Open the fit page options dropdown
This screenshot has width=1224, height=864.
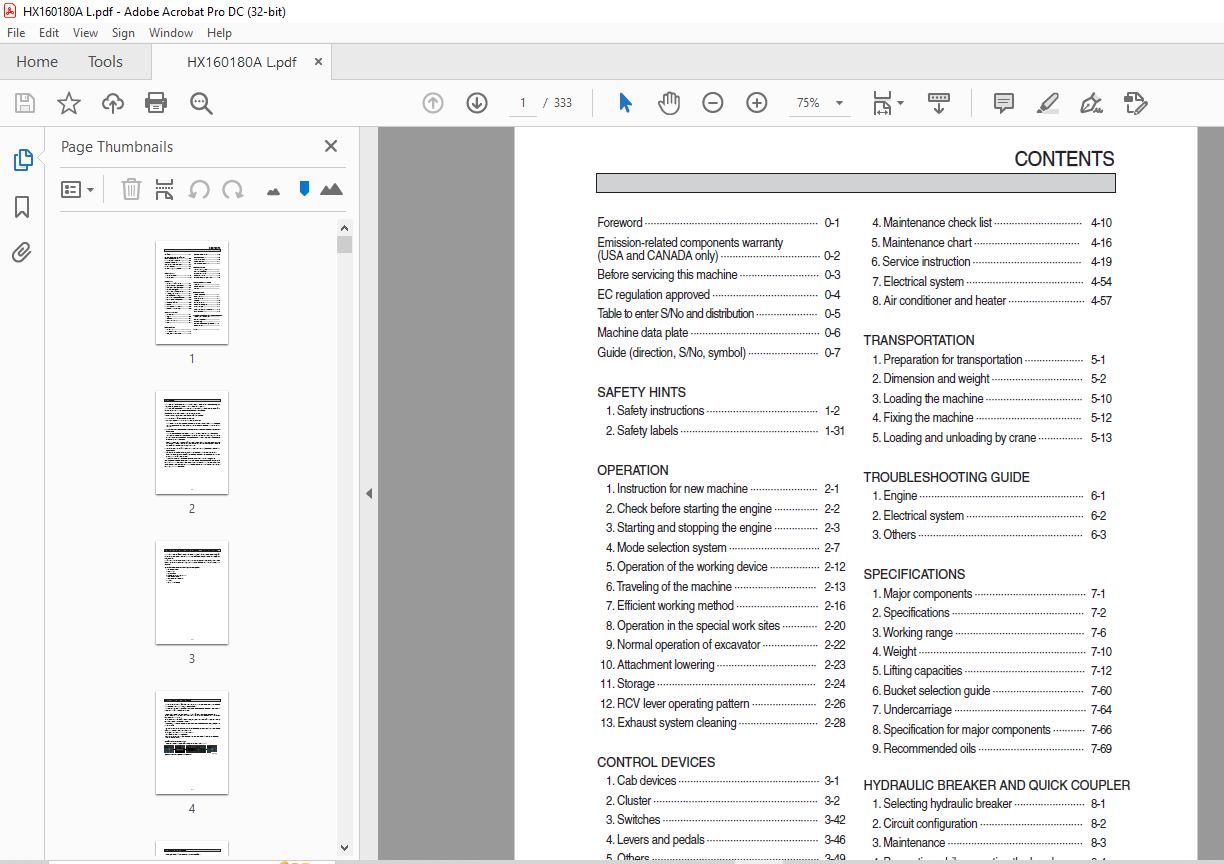point(888,103)
